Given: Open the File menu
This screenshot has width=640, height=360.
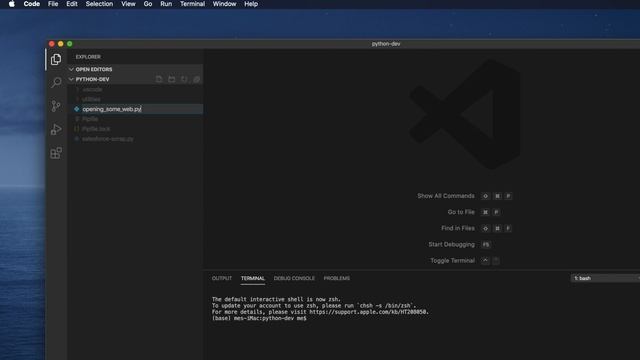Looking at the screenshot, I should point(53,4).
